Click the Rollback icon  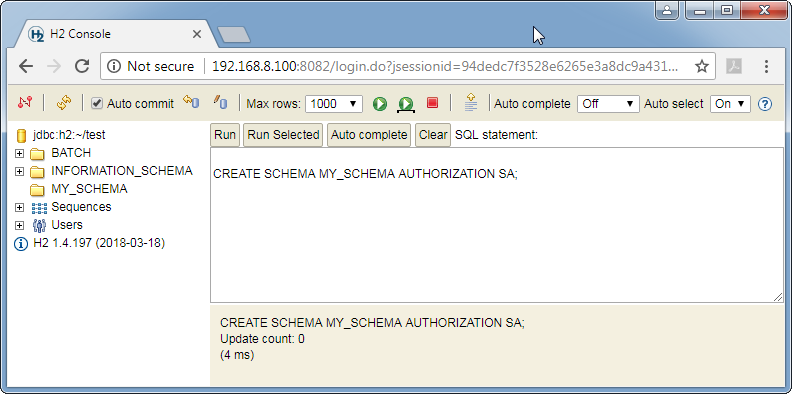point(191,102)
